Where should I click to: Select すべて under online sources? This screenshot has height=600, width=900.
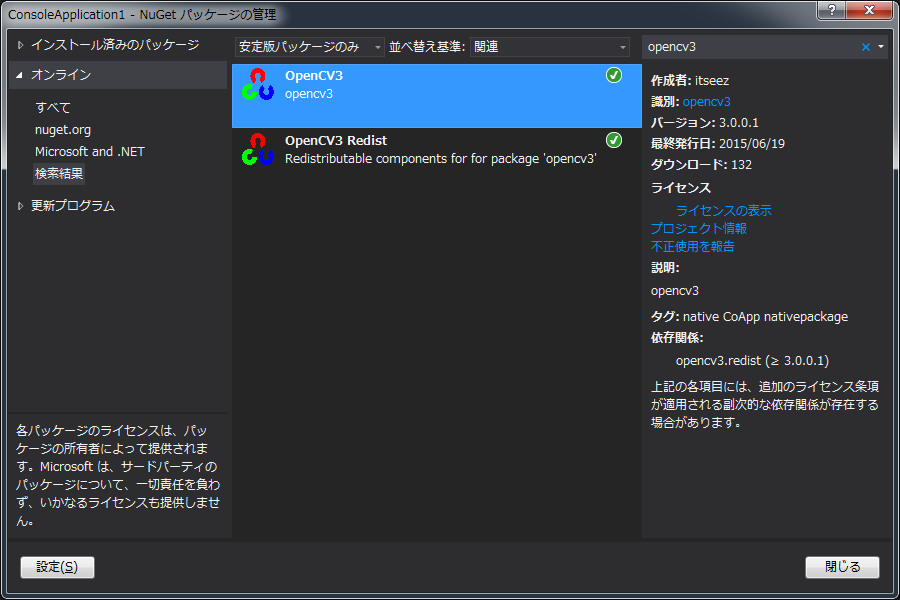[x=53, y=107]
